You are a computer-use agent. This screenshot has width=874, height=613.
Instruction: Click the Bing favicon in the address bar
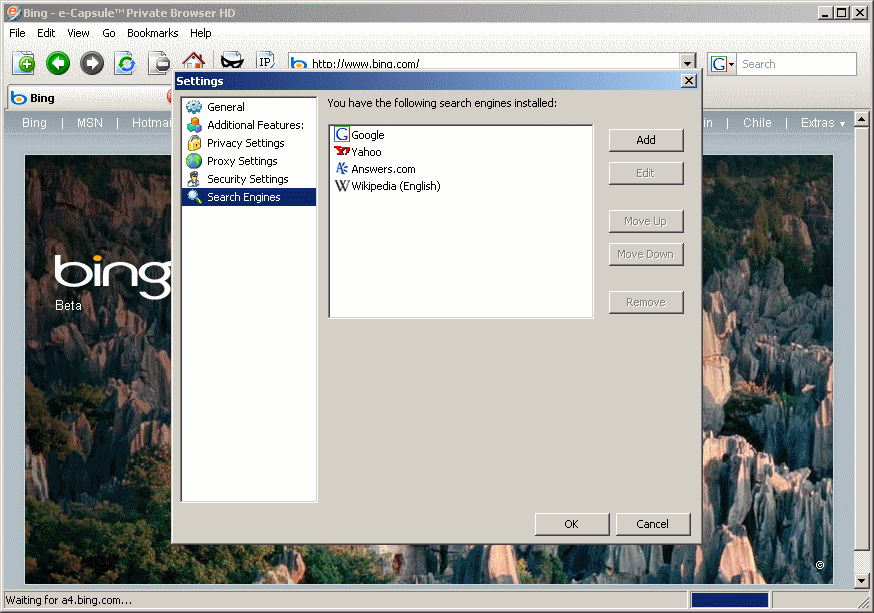click(299, 64)
